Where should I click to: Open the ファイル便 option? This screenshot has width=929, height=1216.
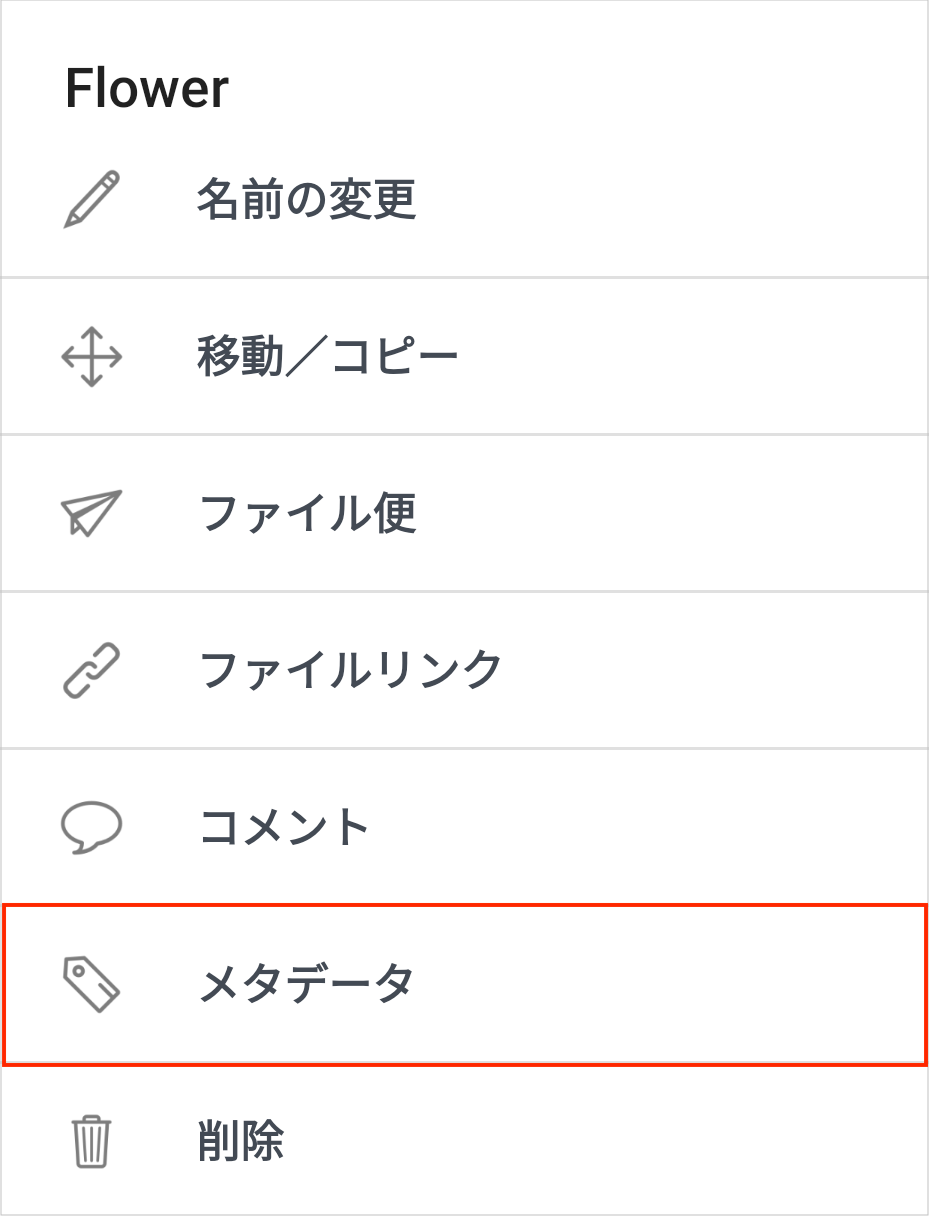point(308,513)
